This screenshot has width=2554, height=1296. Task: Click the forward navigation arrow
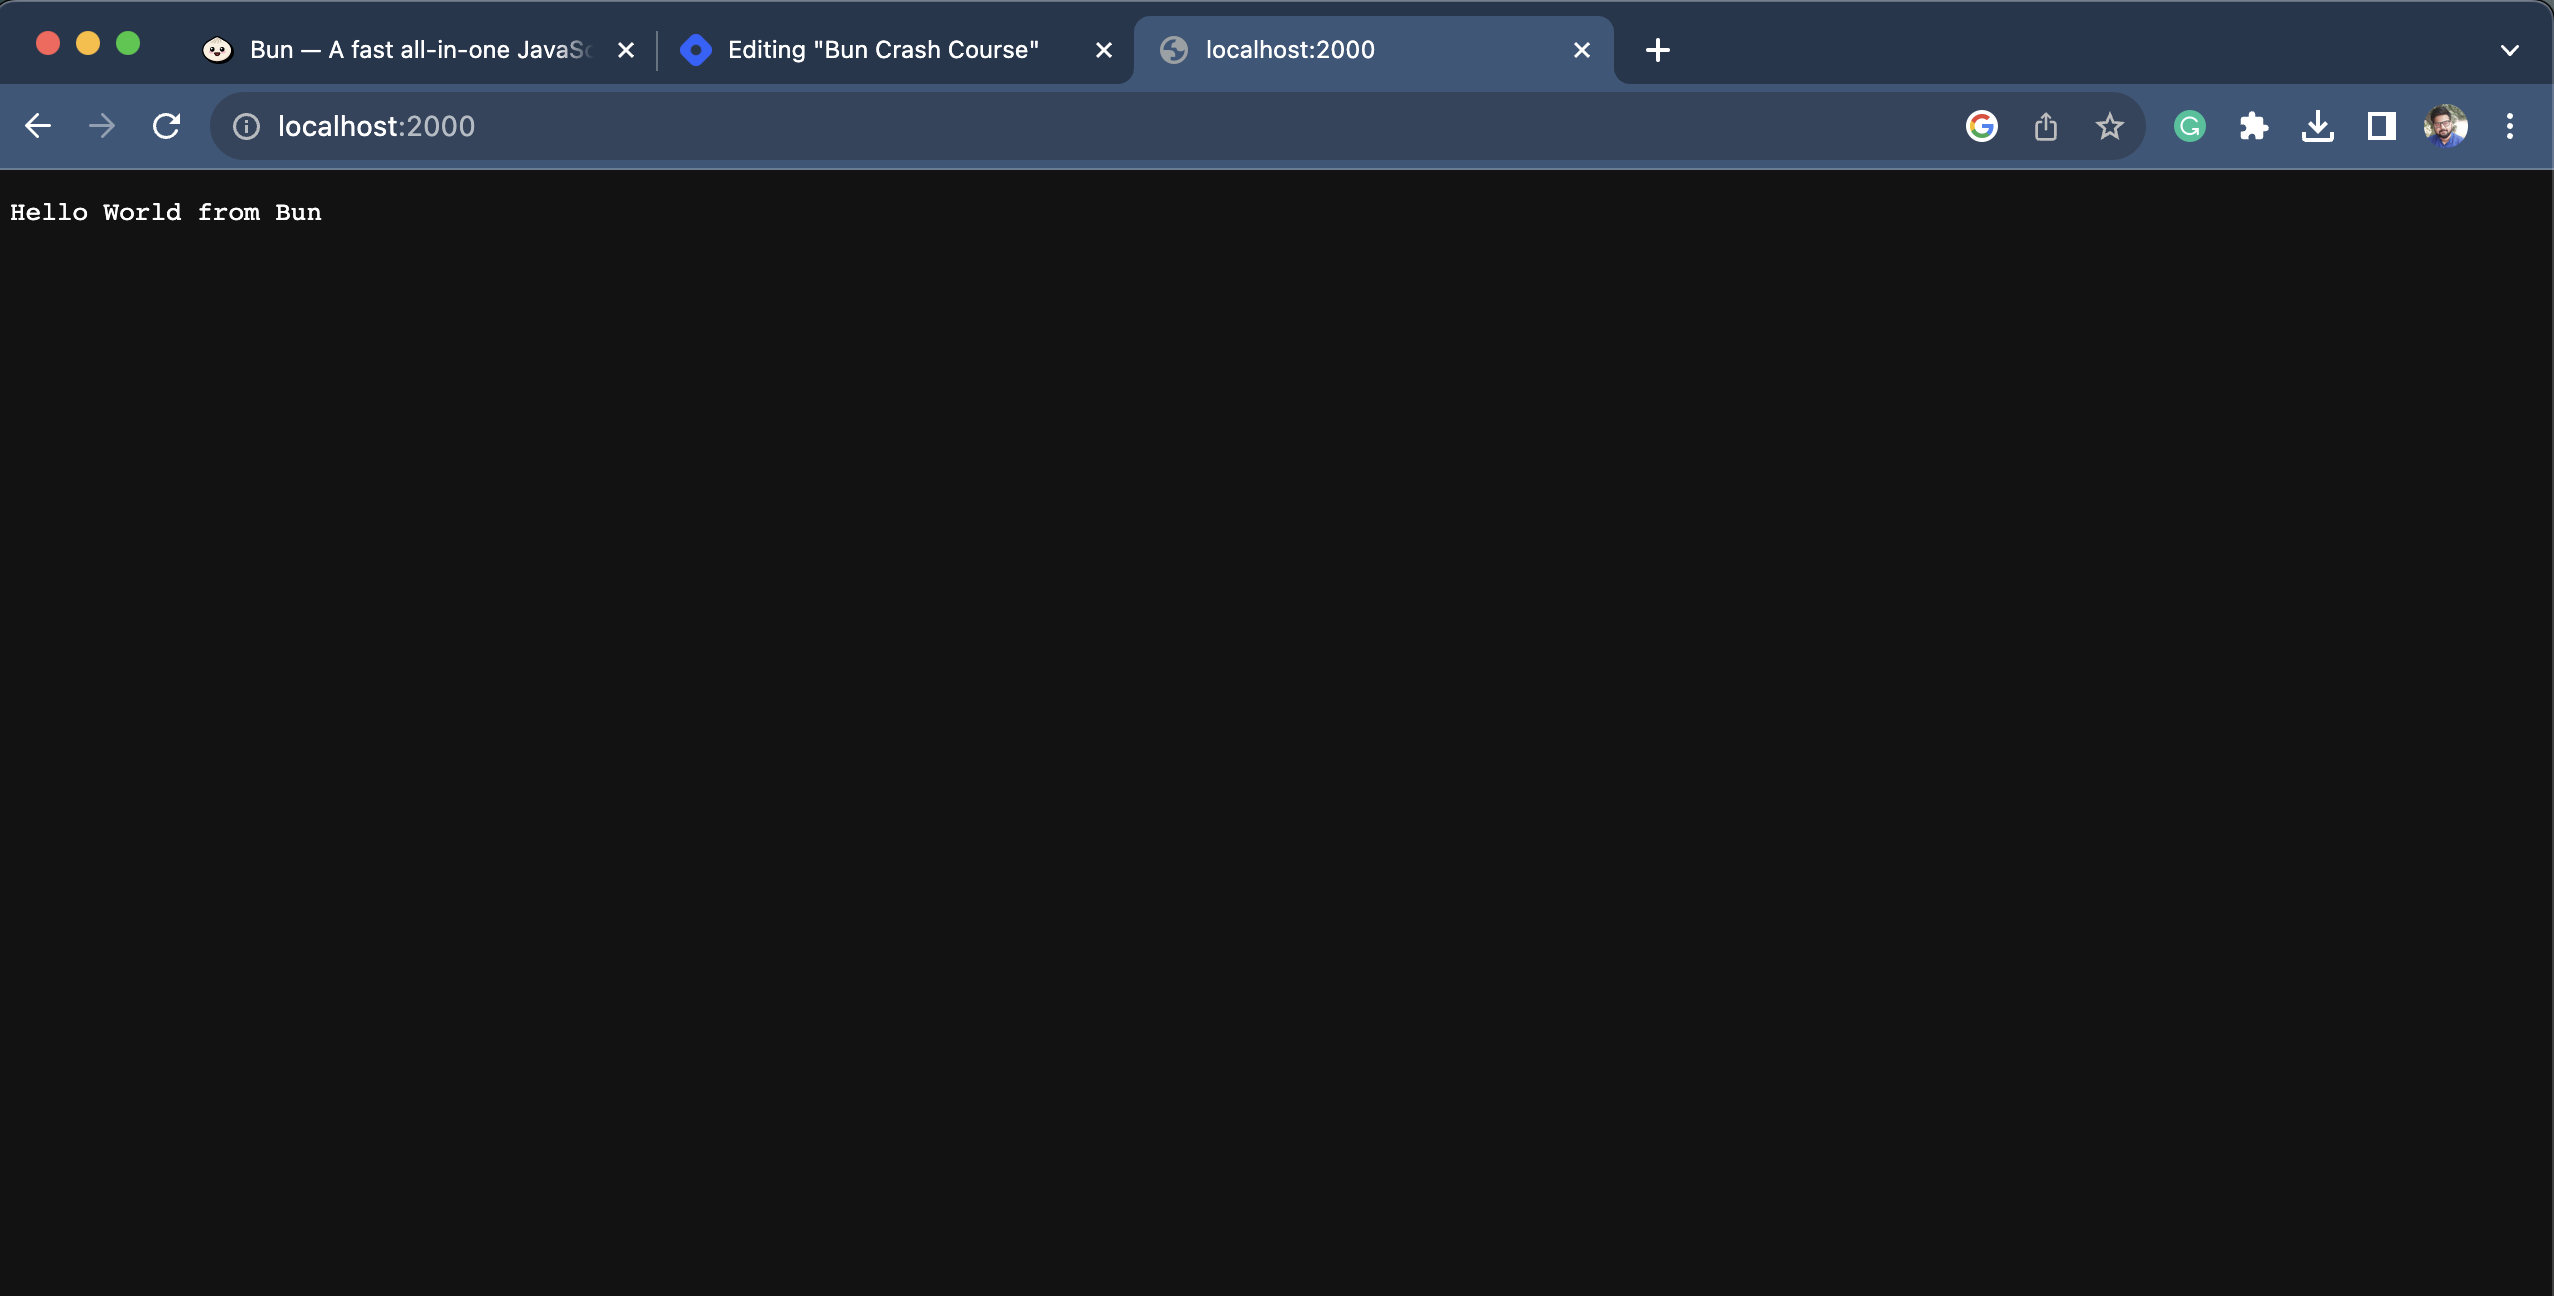coord(101,126)
